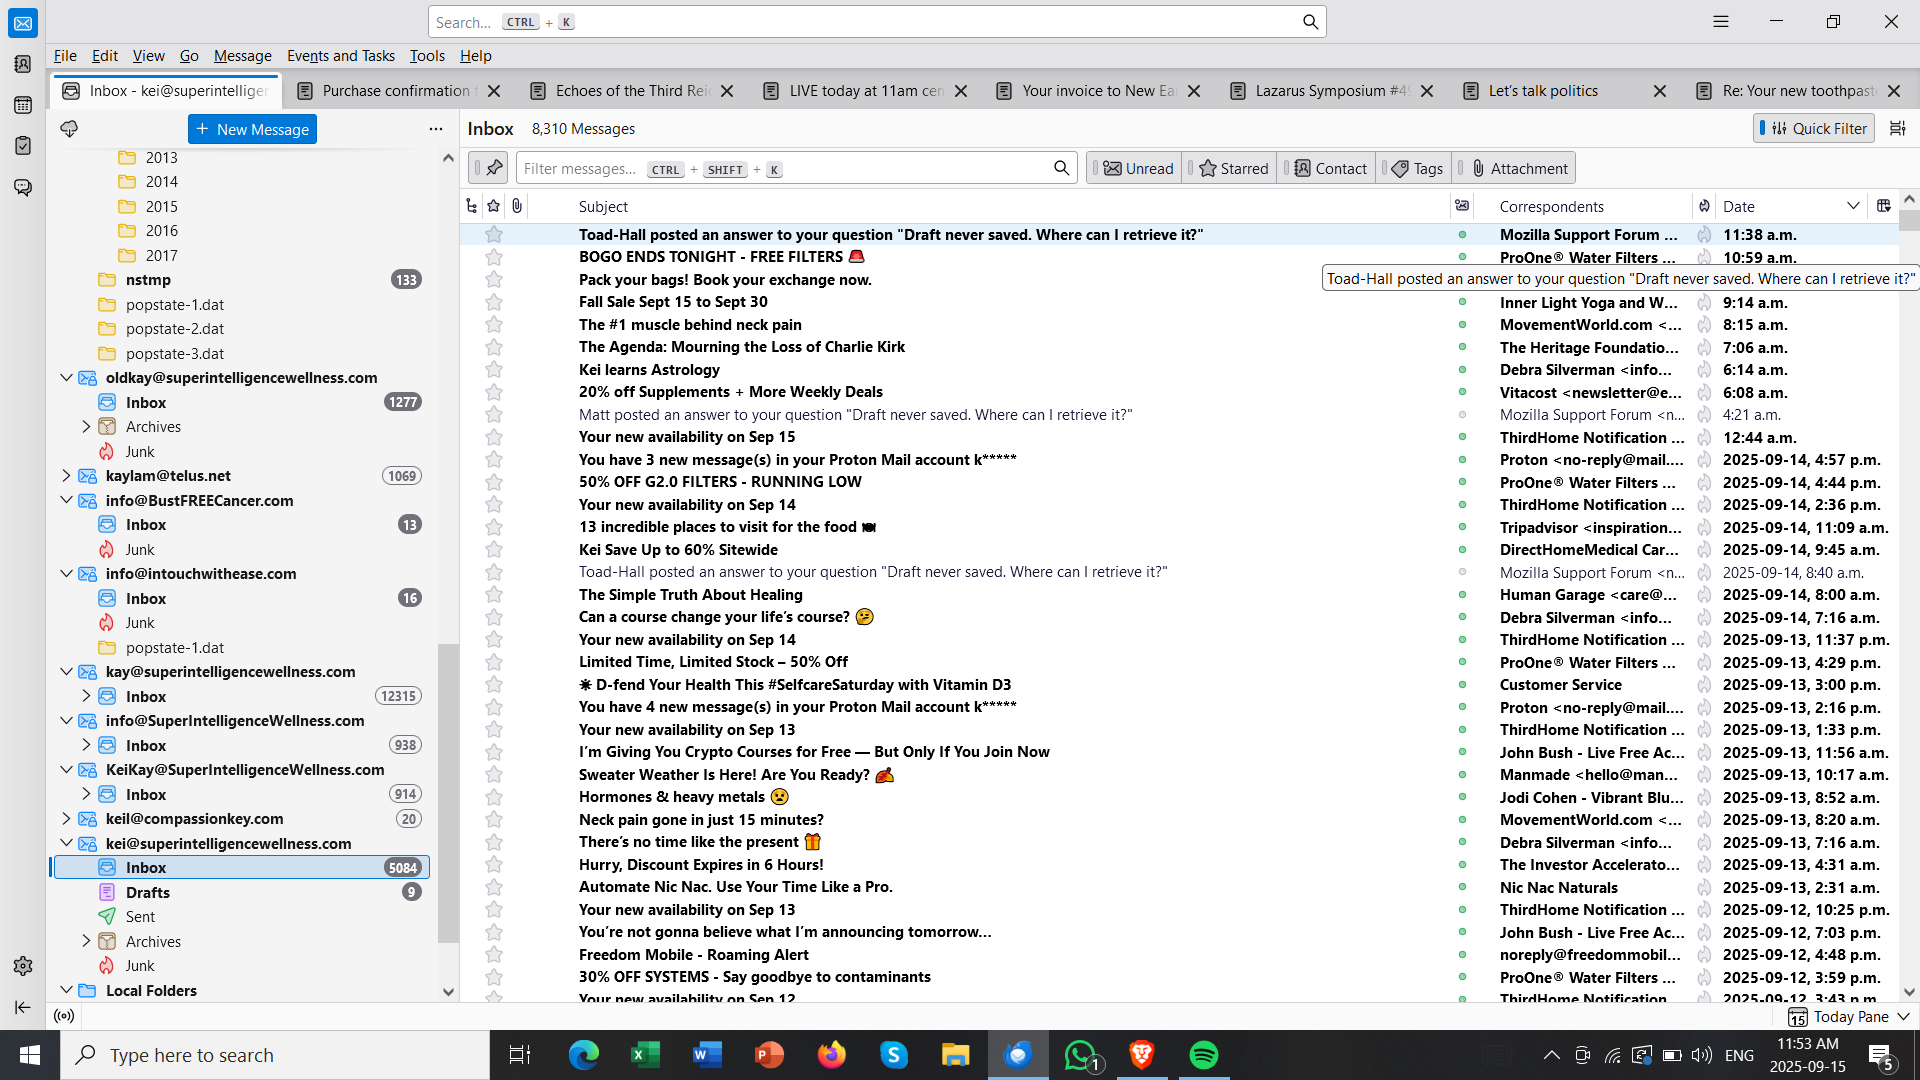The height and width of the screenshot is (1080, 1920).
Task: Click the Mail space icon
Action: click(x=23, y=23)
